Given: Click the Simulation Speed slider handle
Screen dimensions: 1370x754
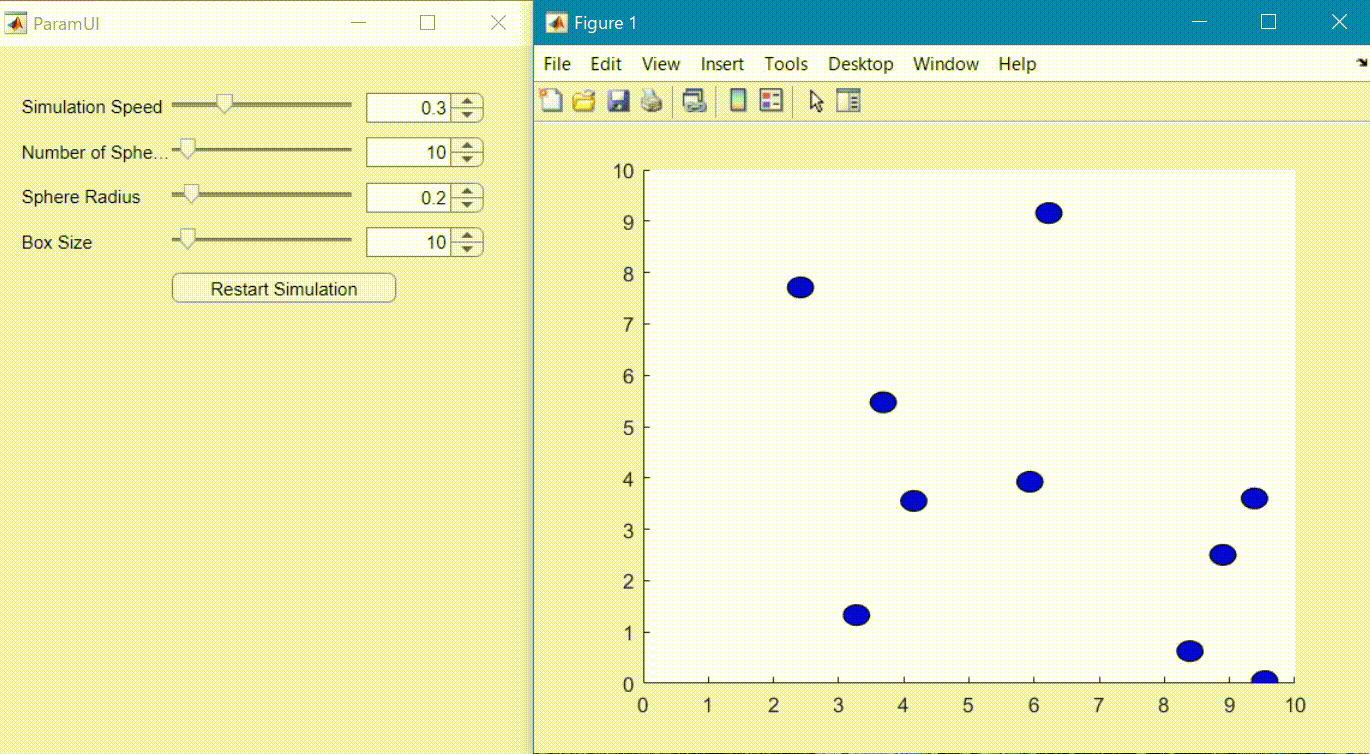Looking at the screenshot, I should pyautogui.click(x=225, y=104).
